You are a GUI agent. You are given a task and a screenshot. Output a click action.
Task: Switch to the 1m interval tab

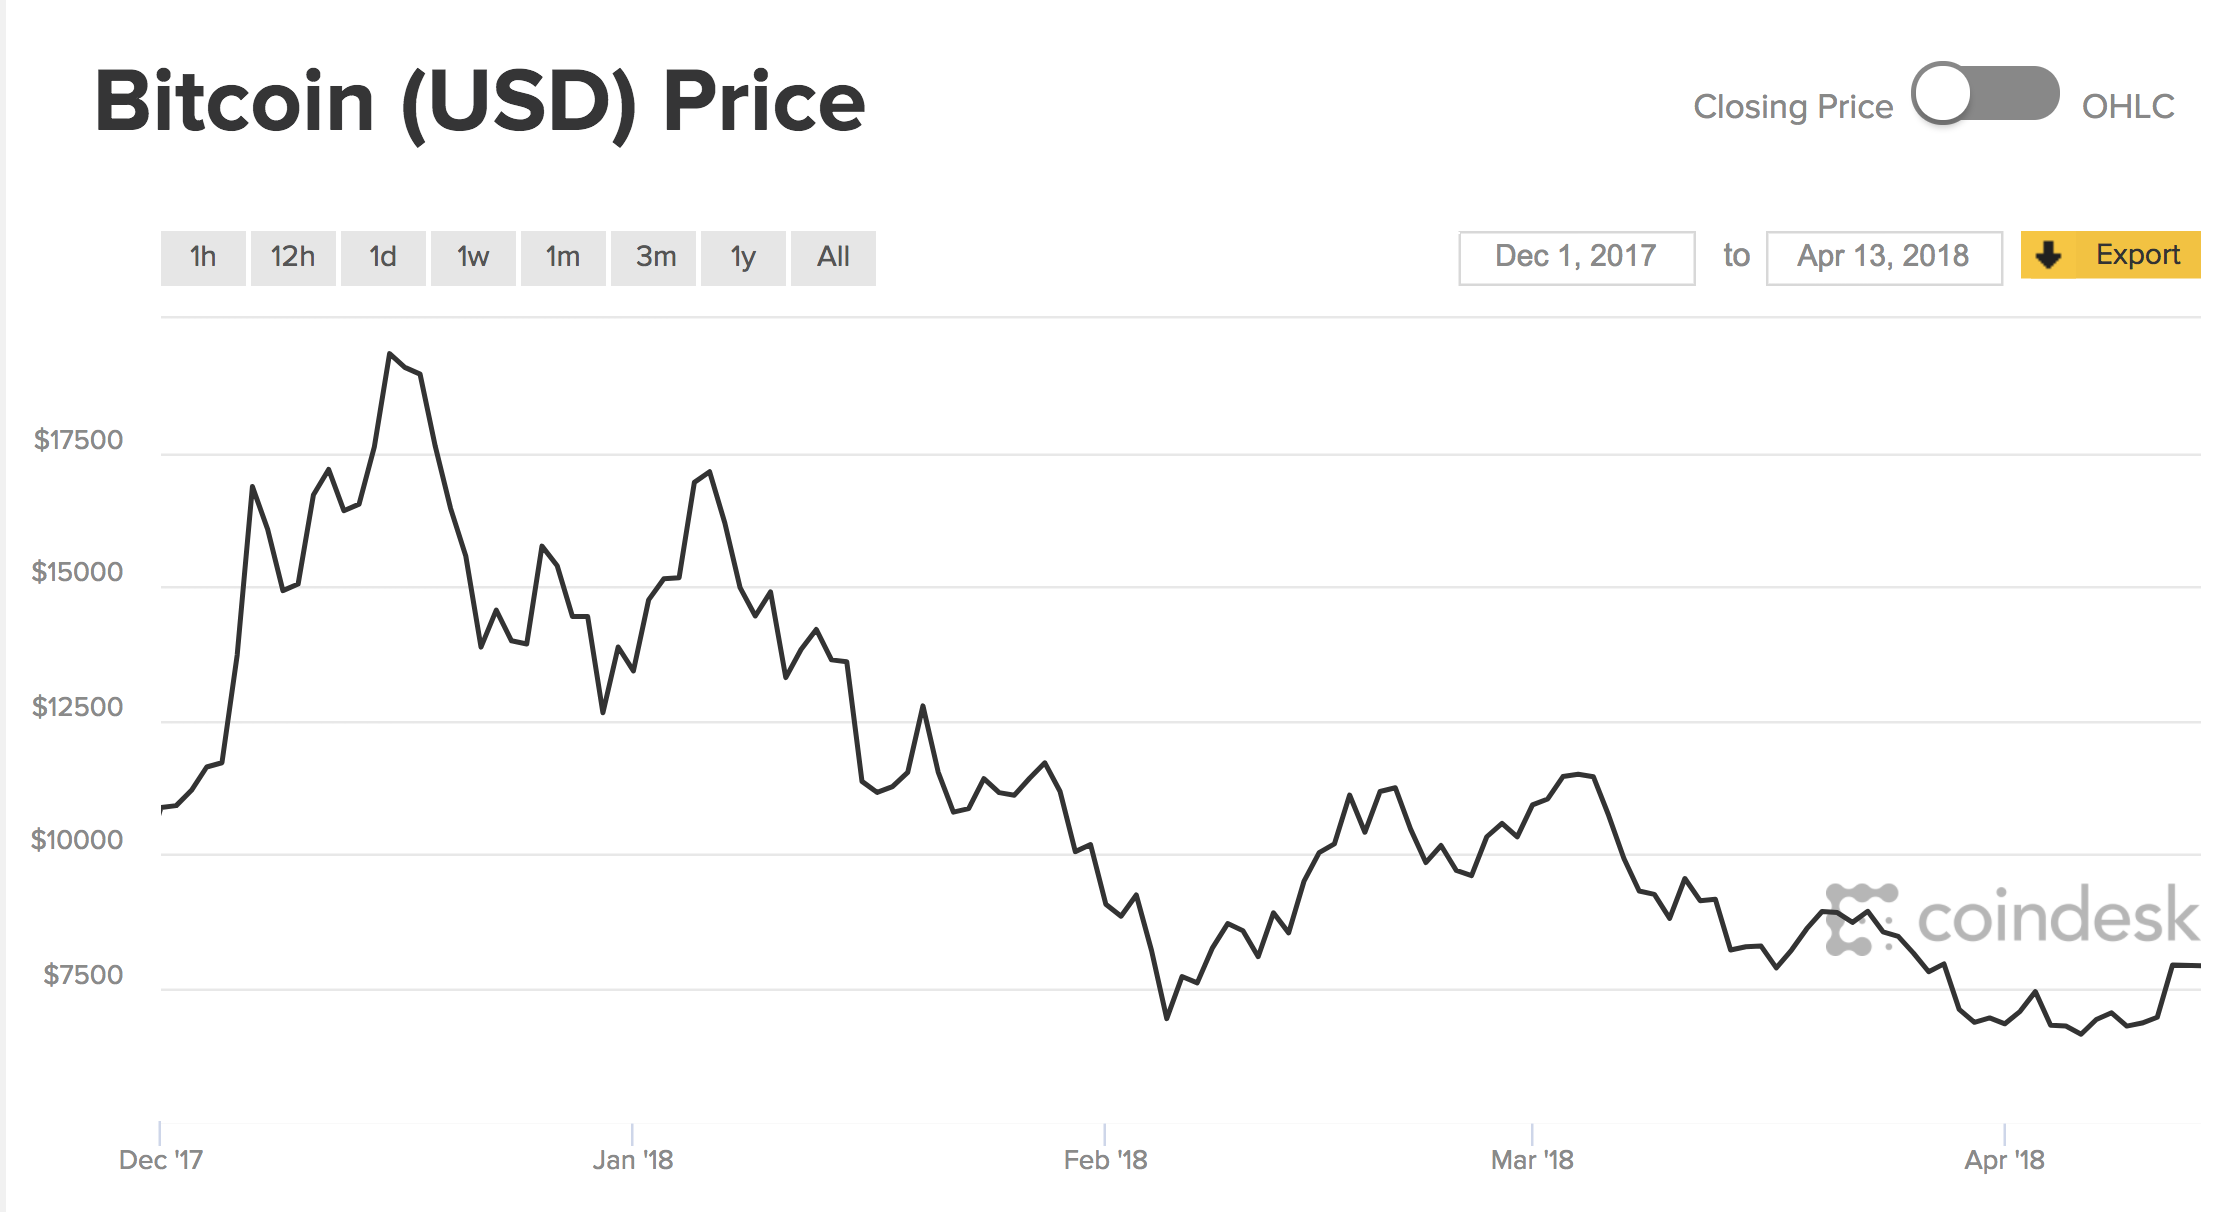pyautogui.click(x=563, y=257)
